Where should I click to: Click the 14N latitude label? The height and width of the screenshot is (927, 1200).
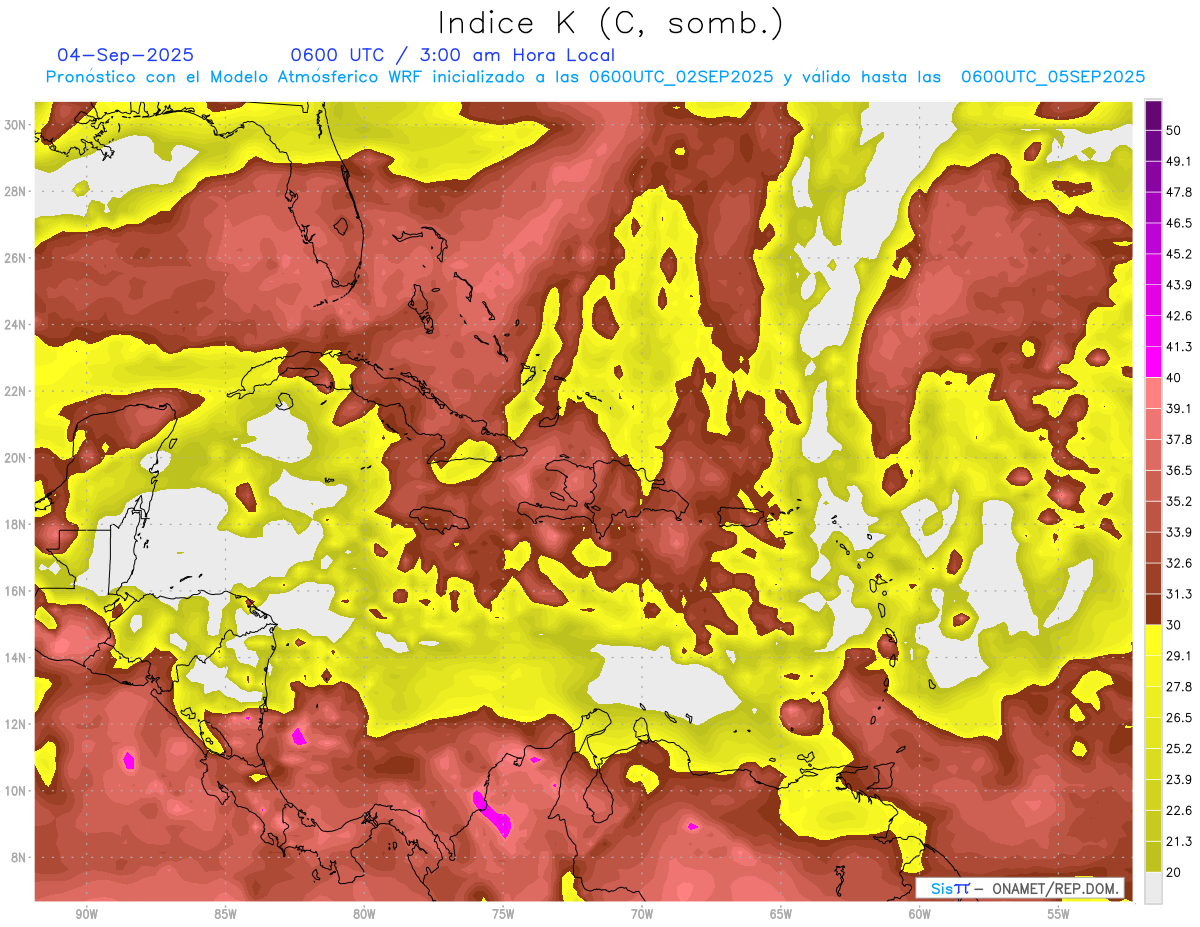(15, 657)
